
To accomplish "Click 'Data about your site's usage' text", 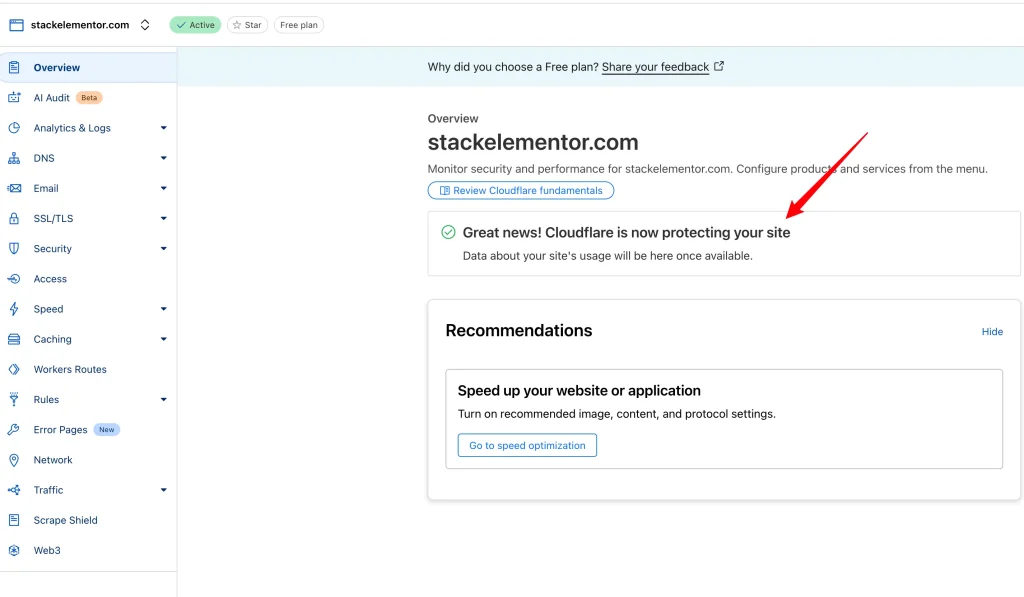I will tap(607, 256).
